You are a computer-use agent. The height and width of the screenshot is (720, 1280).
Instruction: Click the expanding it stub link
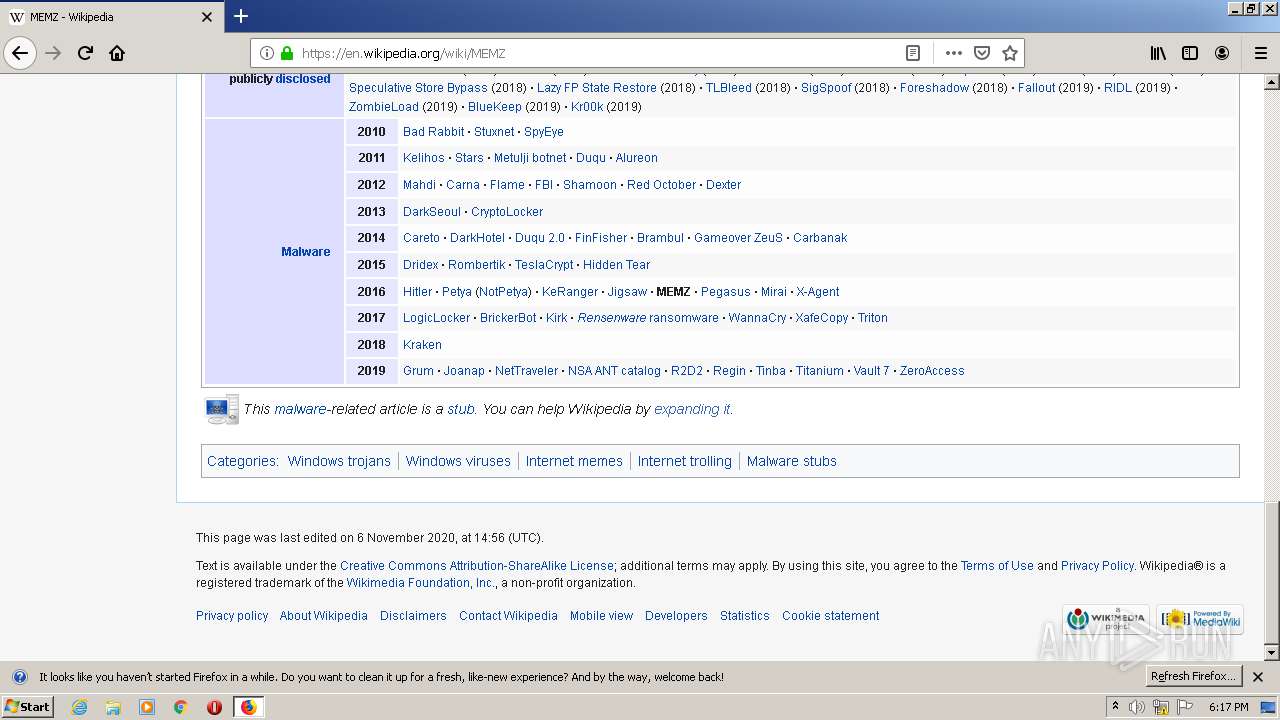pos(692,409)
